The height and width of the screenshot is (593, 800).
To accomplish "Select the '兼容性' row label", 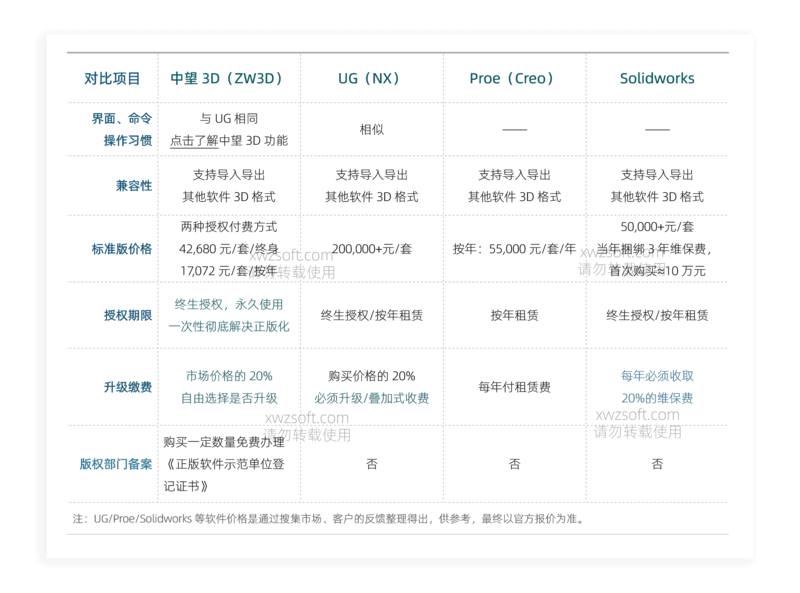I will coord(134,186).
